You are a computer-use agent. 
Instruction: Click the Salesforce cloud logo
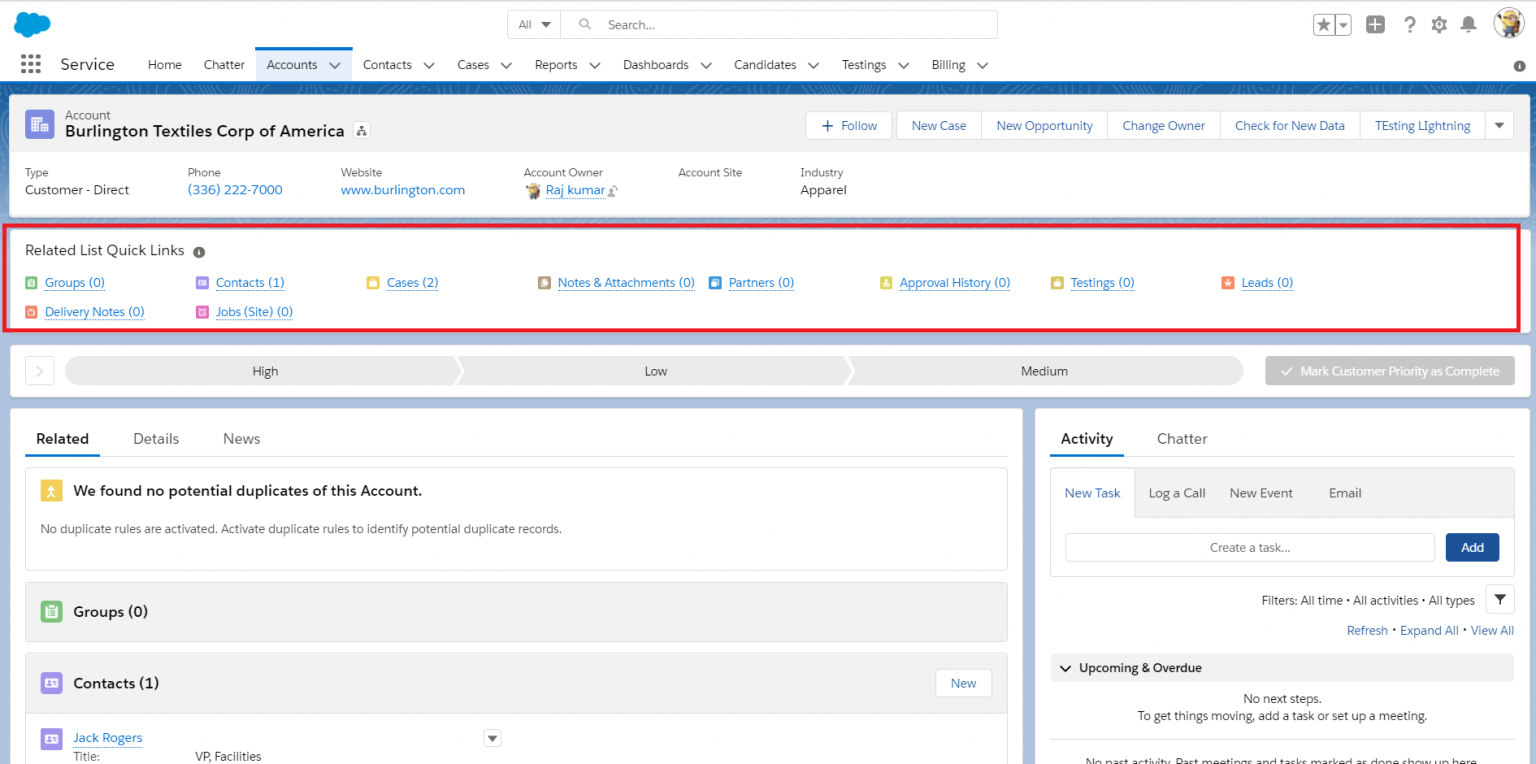(x=31, y=23)
